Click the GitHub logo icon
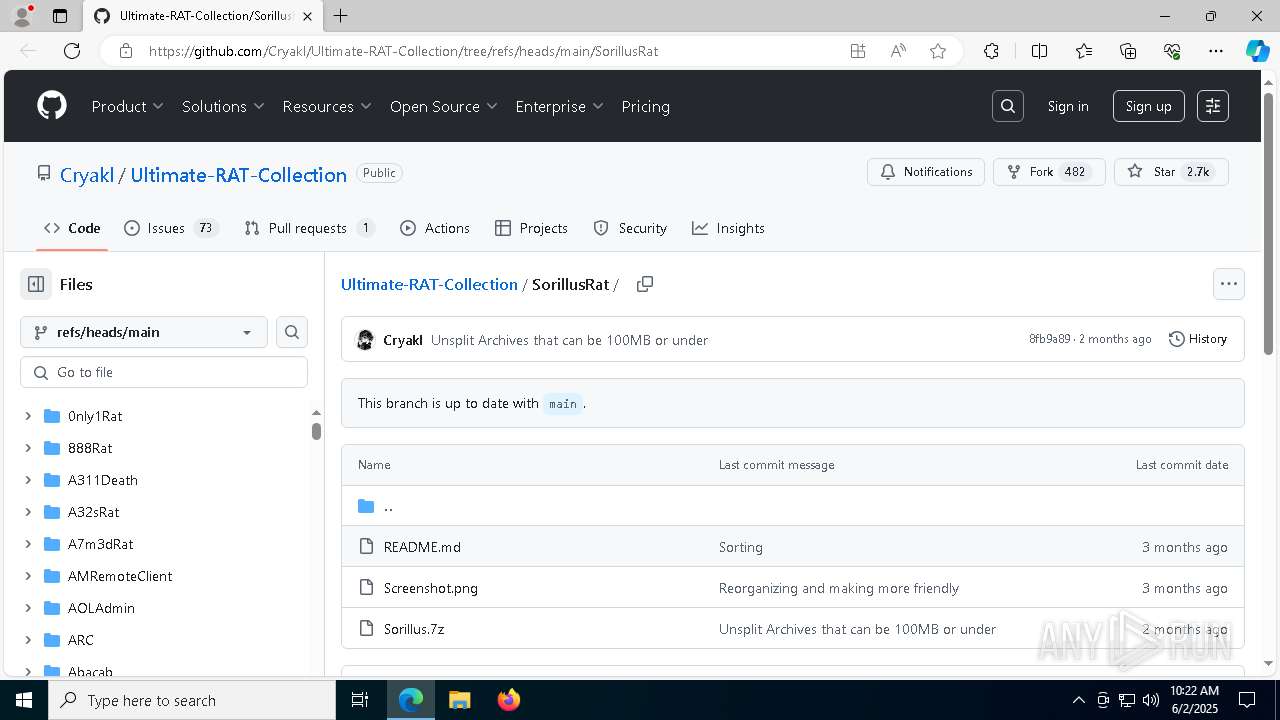This screenshot has height=720, width=1280. pyautogui.click(x=52, y=106)
